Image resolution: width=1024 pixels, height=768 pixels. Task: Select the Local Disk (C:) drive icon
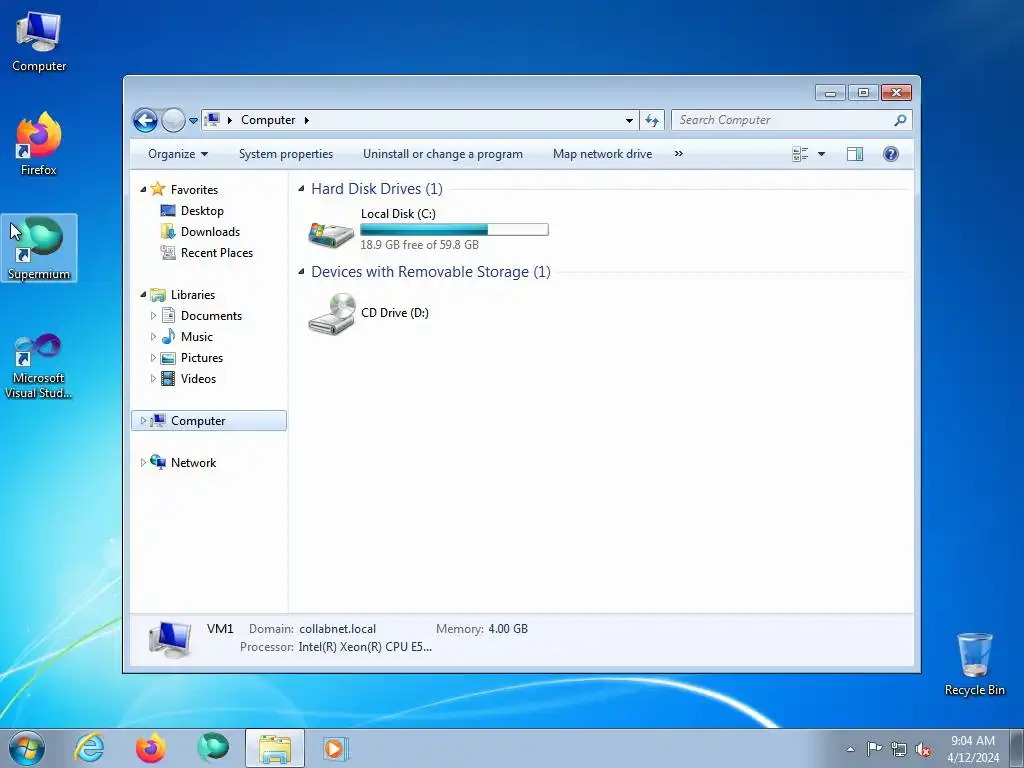331,233
